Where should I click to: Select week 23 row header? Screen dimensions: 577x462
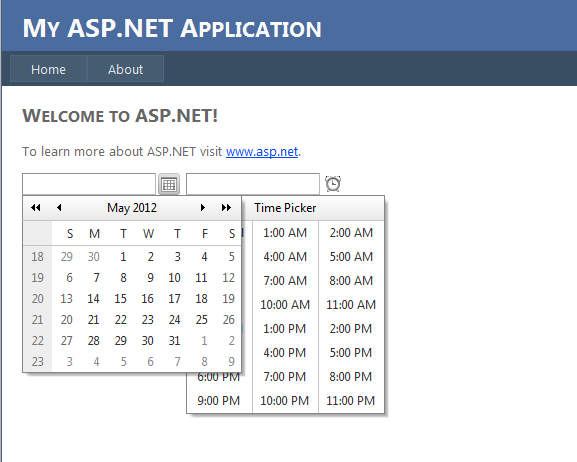coord(38,362)
